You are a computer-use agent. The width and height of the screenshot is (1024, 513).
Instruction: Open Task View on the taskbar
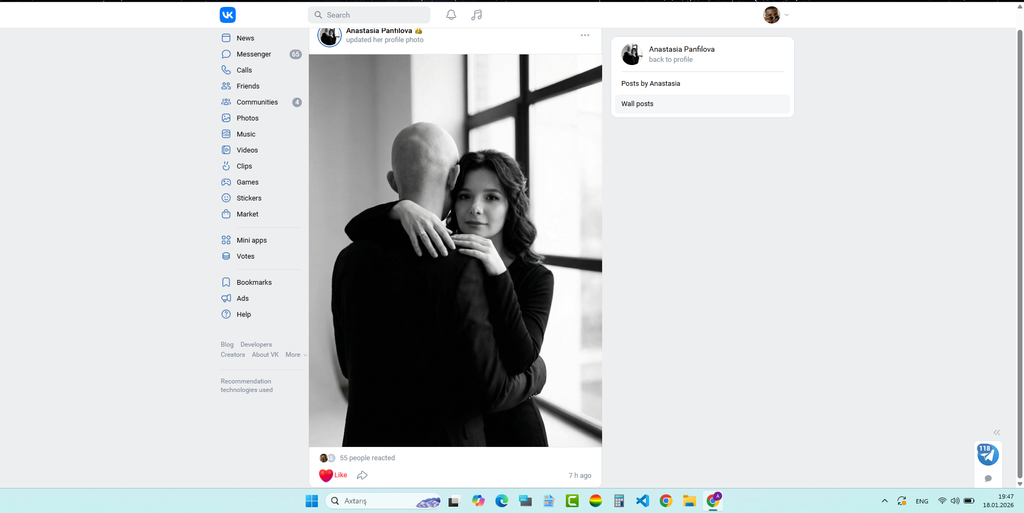[454, 501]
